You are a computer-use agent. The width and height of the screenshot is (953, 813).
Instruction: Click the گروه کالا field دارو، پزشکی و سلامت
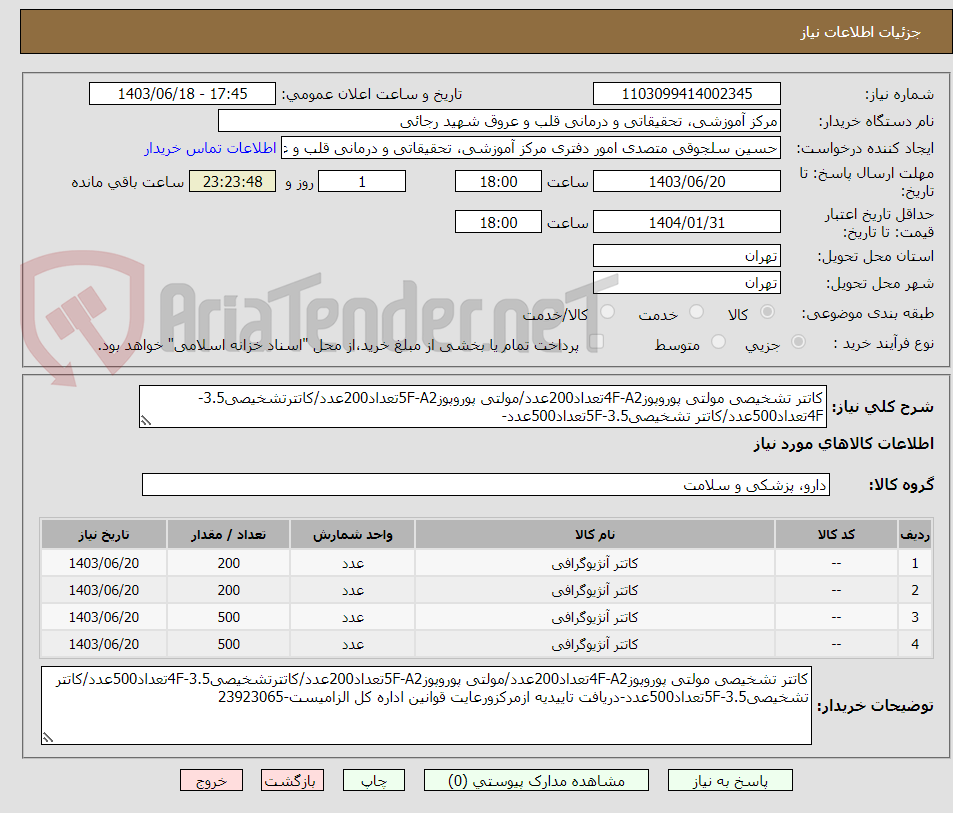point(486,485)
